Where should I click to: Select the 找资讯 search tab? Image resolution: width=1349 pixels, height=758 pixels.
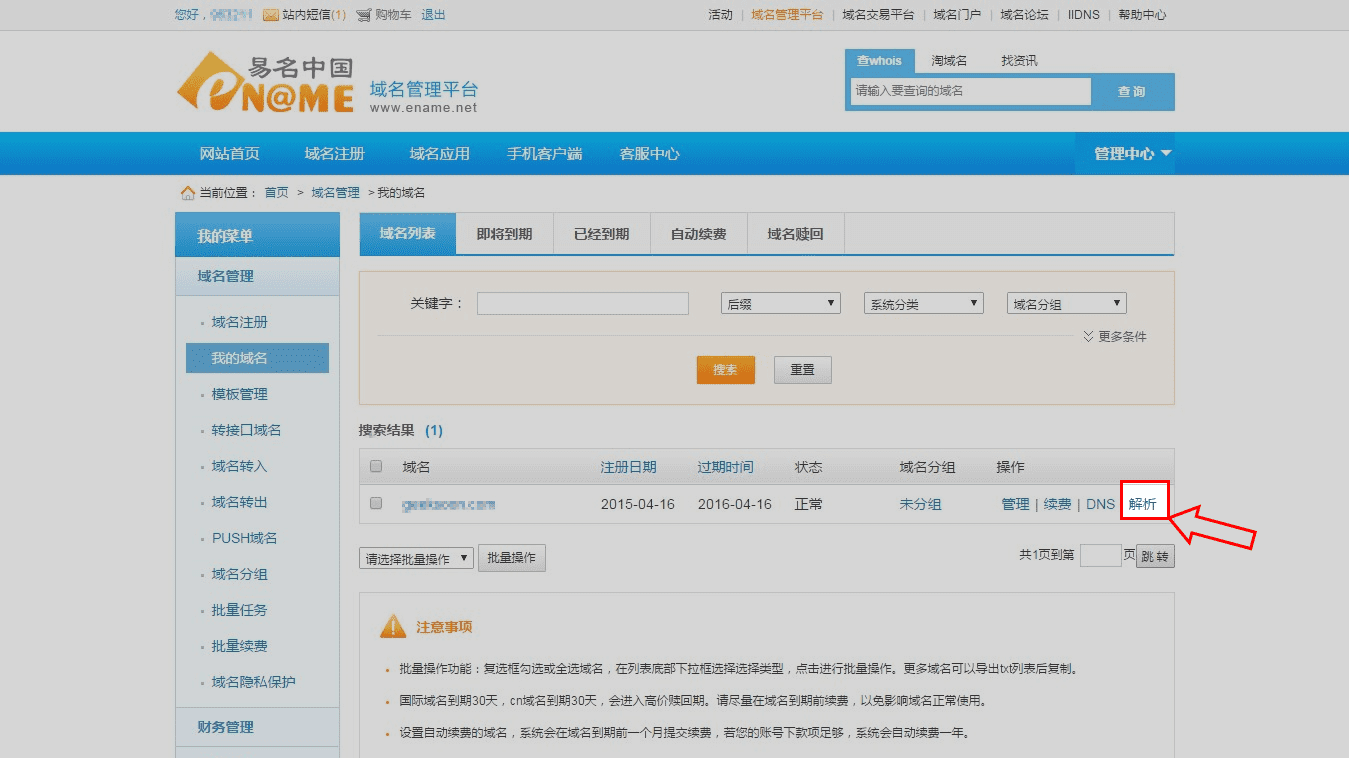pyautogui.click(x=1019, y=60)
